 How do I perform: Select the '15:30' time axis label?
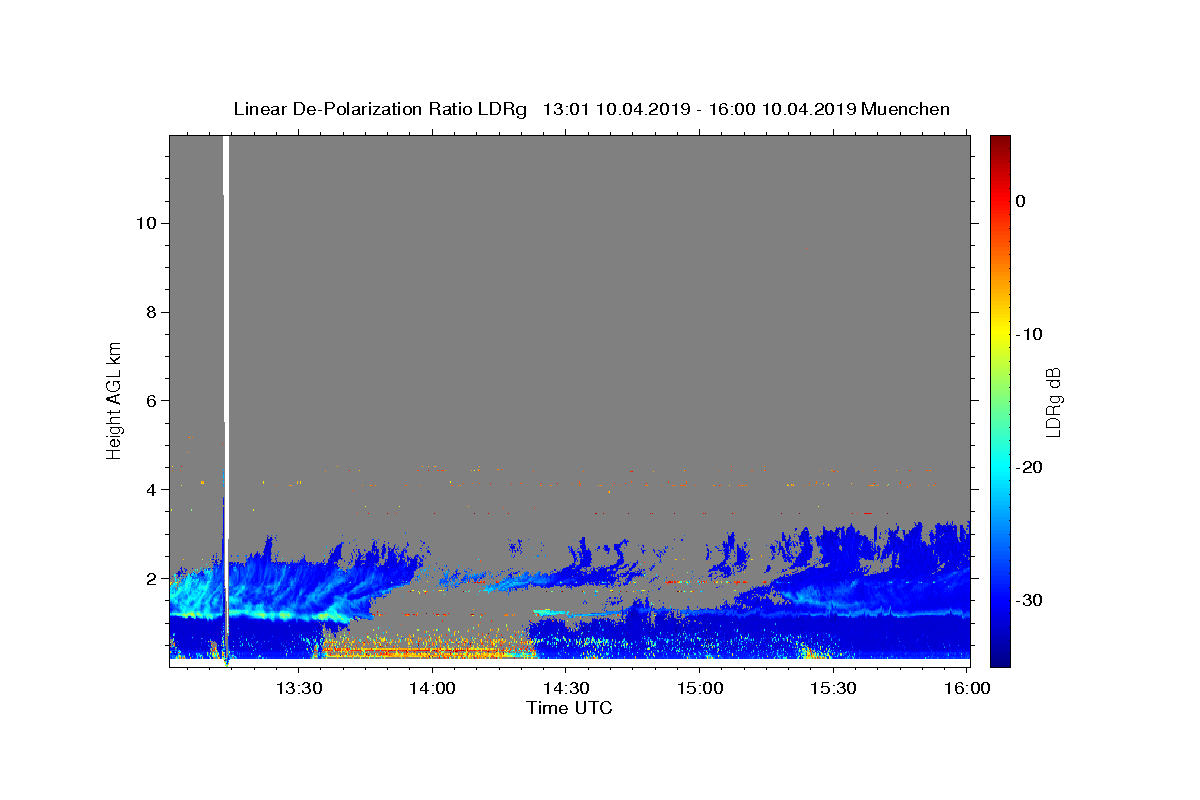tap(833, 688)
